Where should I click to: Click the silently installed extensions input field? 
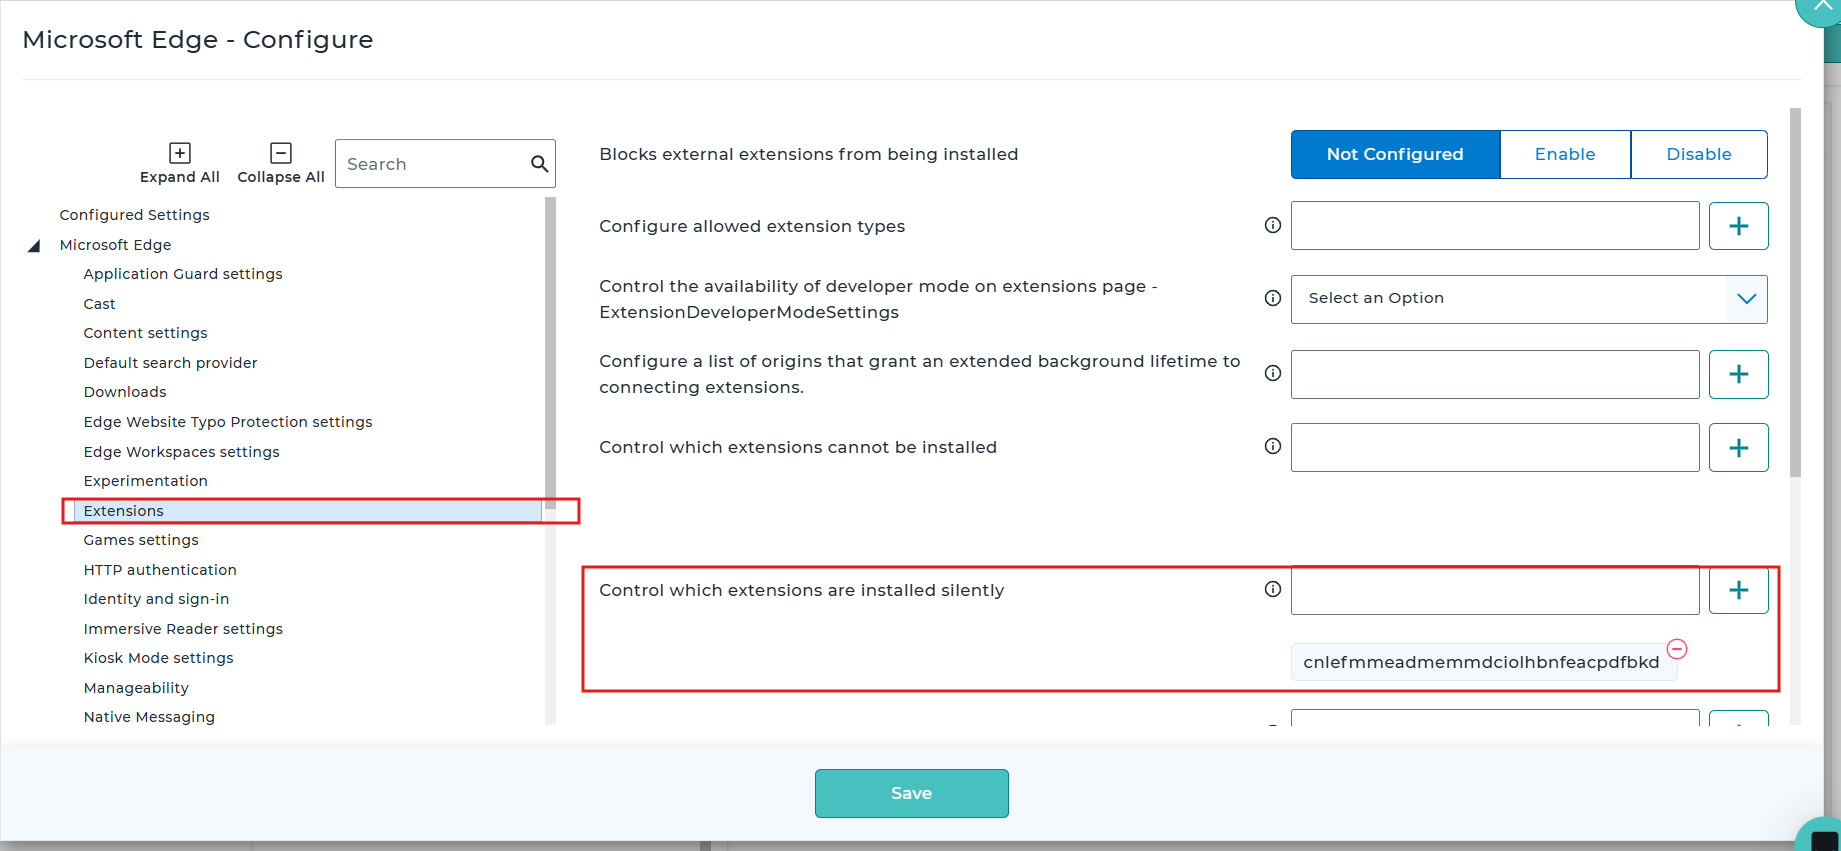click(1495, 590)
